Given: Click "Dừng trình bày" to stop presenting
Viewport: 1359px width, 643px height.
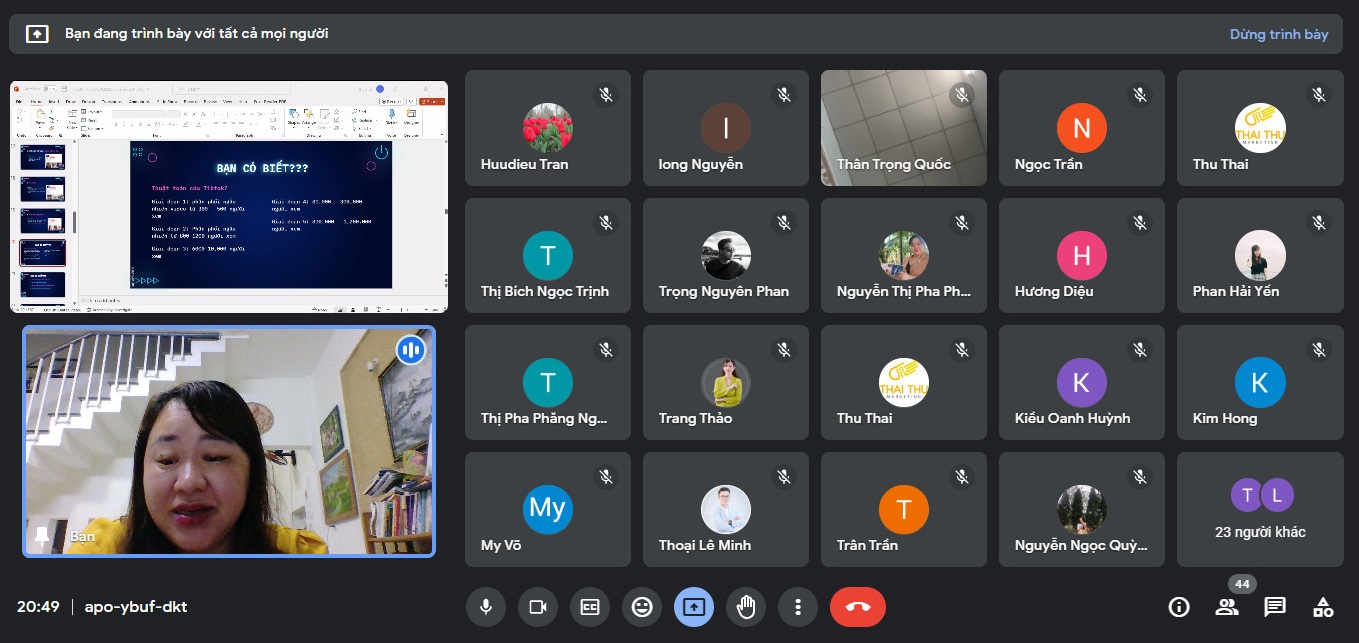Looking at the screenshot, I should tap(1278, 34).
